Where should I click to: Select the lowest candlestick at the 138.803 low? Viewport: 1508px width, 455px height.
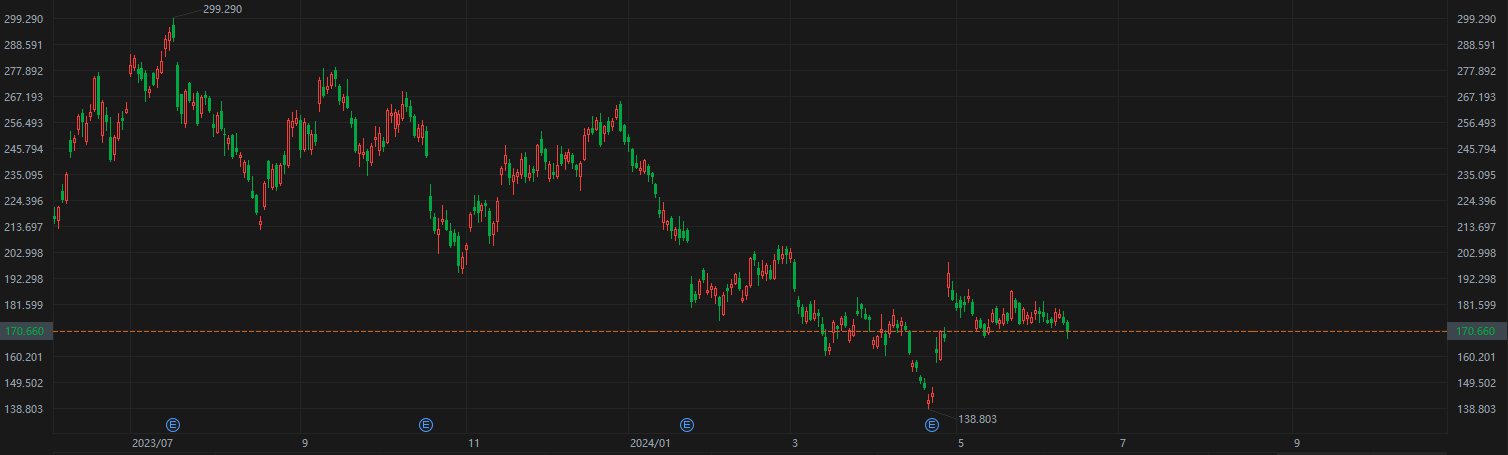click(x=929, y=401)
